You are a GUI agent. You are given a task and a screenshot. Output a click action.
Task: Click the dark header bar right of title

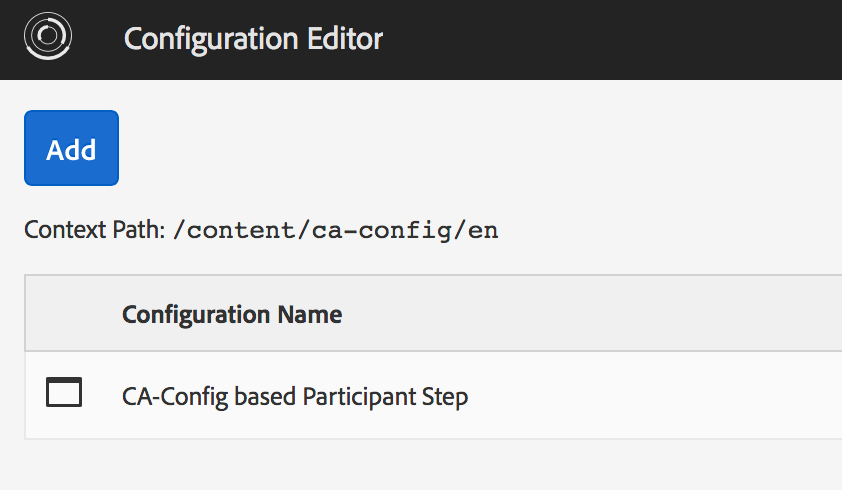620,39
